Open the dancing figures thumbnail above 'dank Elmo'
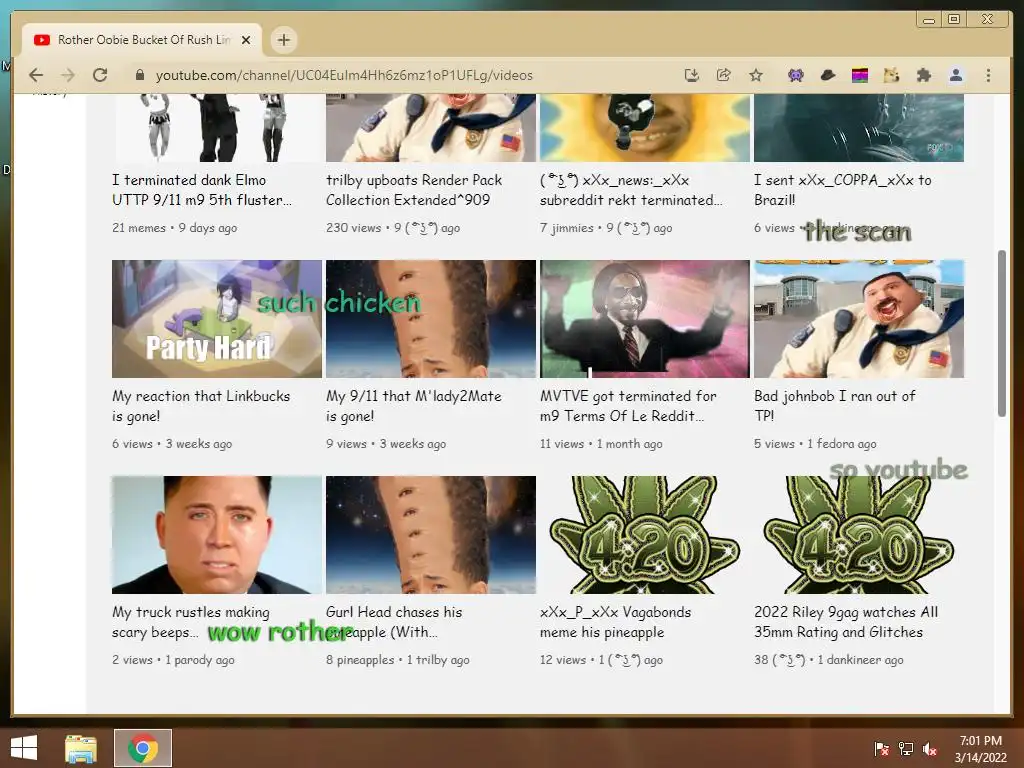Screen dimensions: 1024x768 tap(217, 127)
